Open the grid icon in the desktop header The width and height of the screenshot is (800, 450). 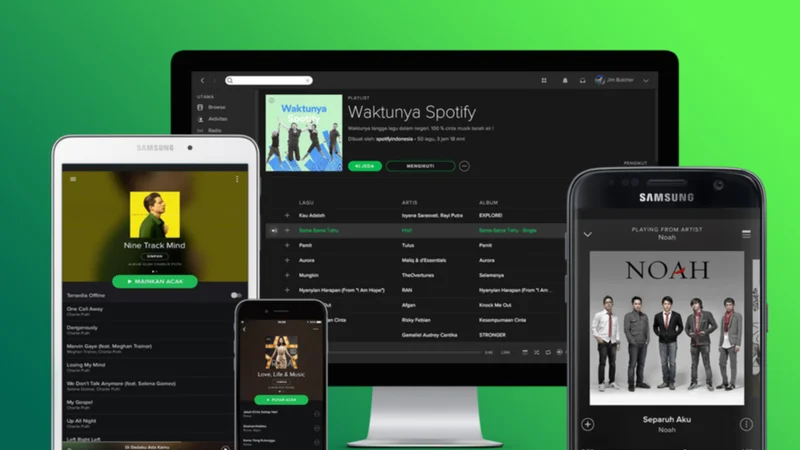click(x=544, y=80)
